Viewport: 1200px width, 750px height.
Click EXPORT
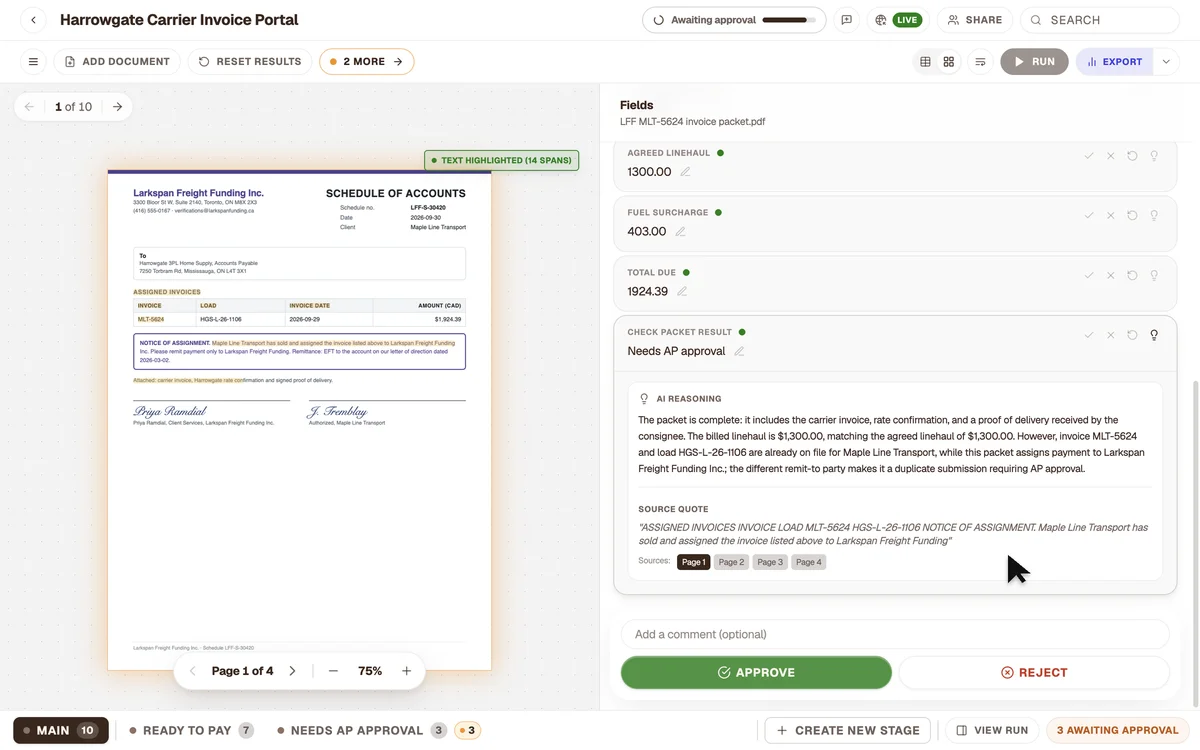click(1115, 62)
